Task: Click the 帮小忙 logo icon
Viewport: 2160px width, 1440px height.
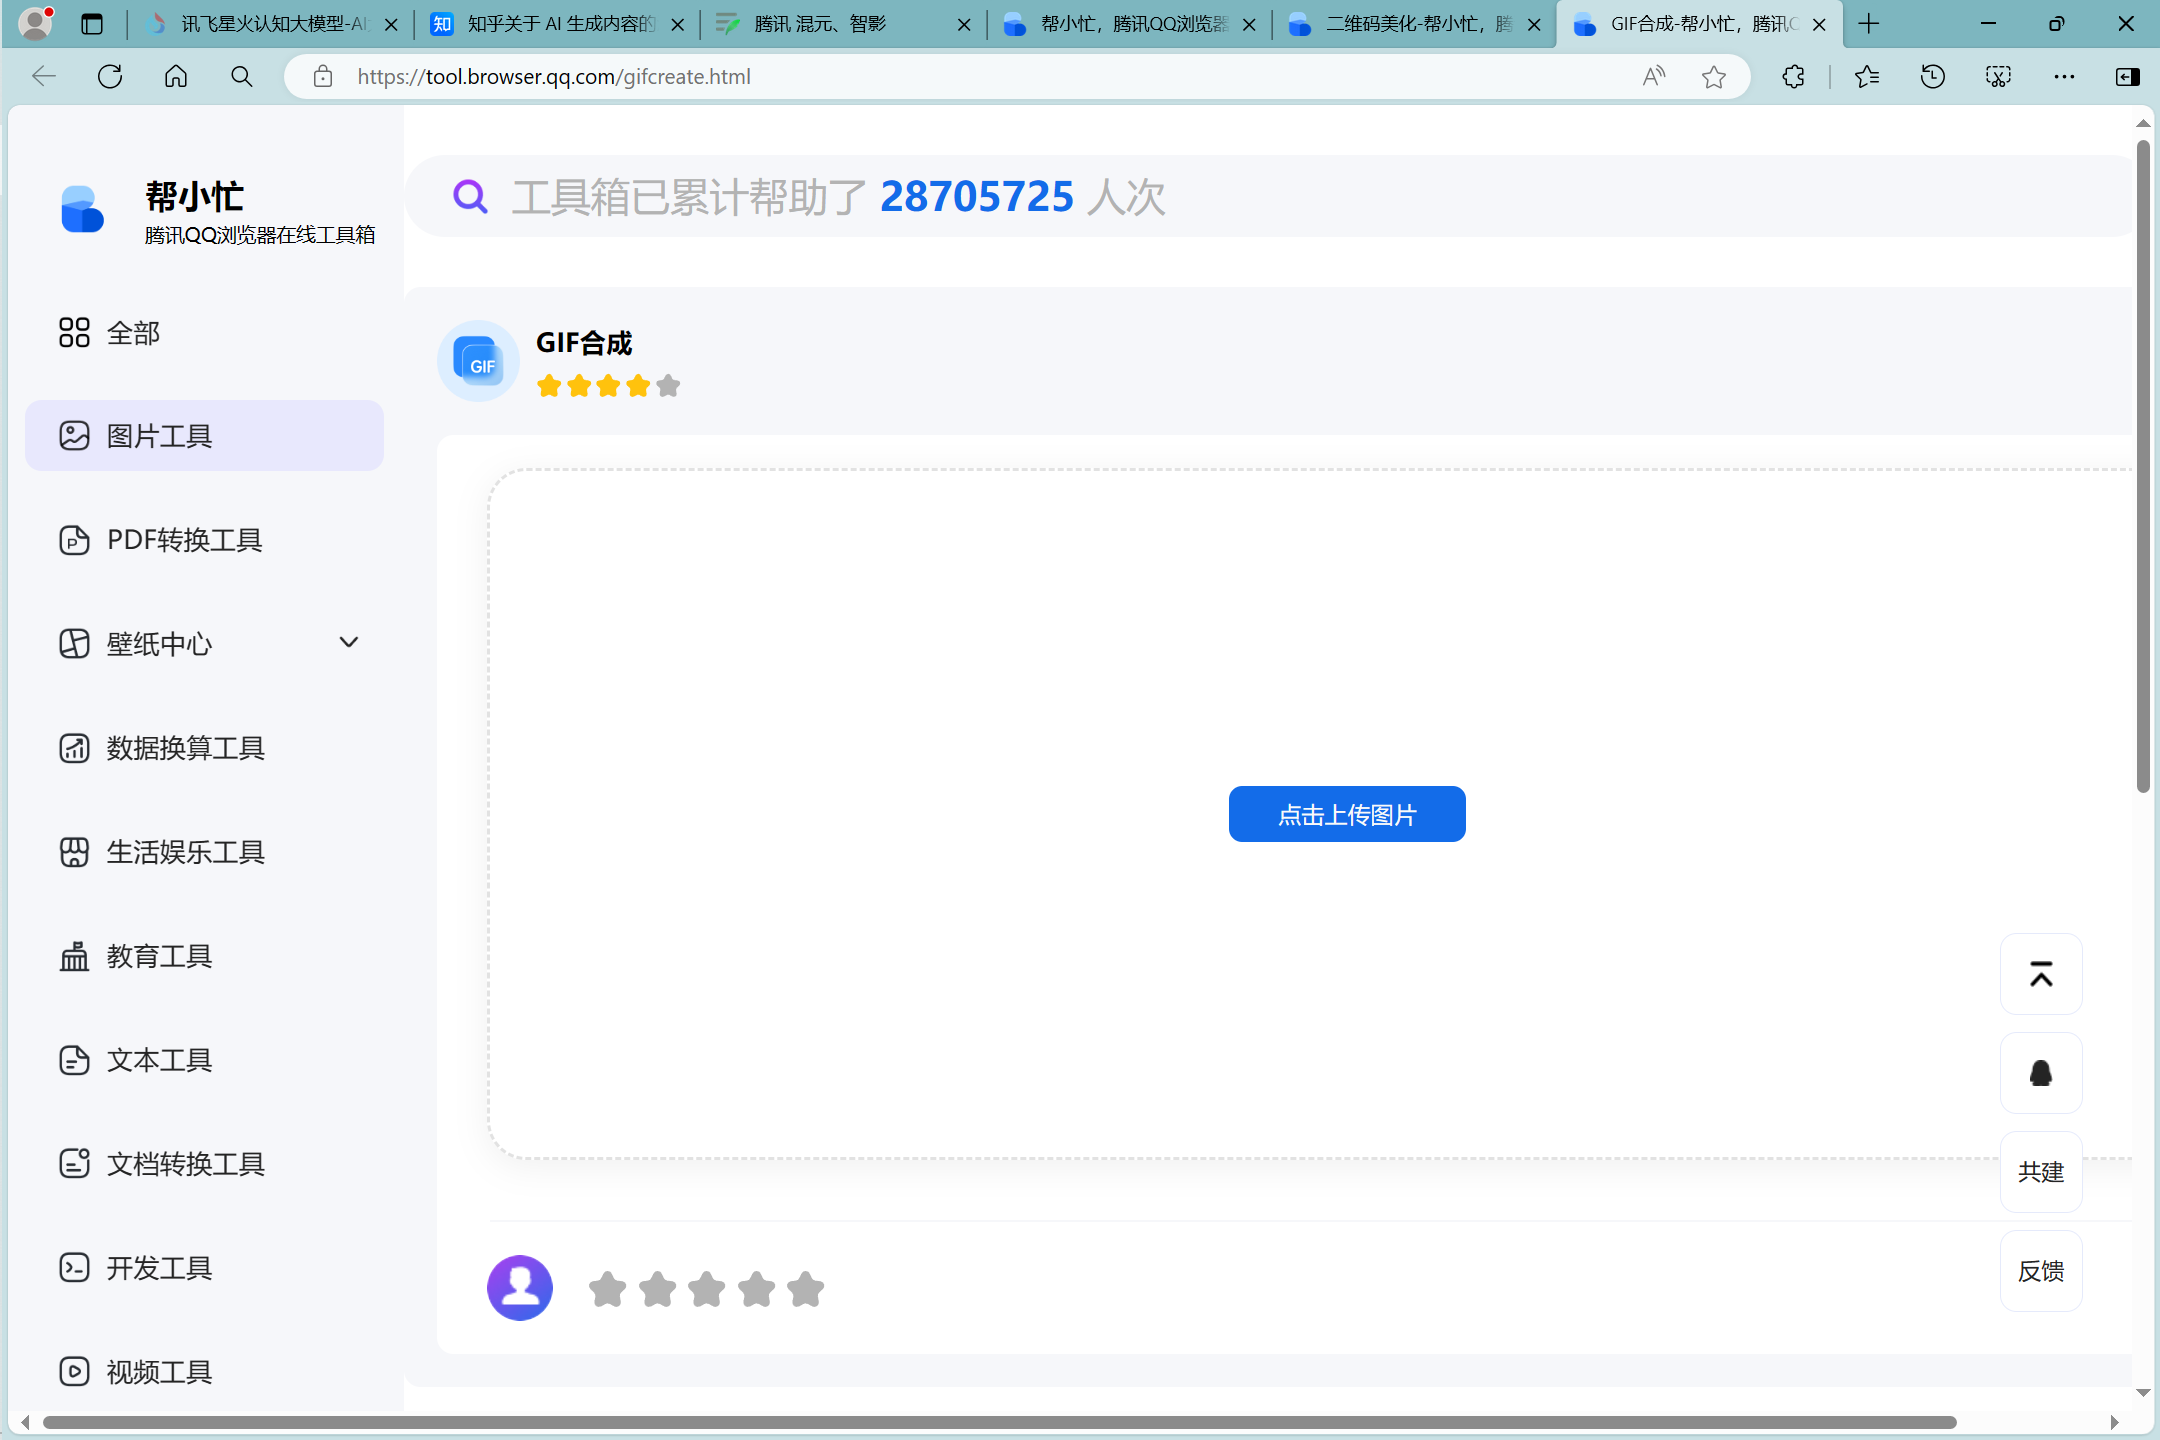Action: [x=82, y=209]
